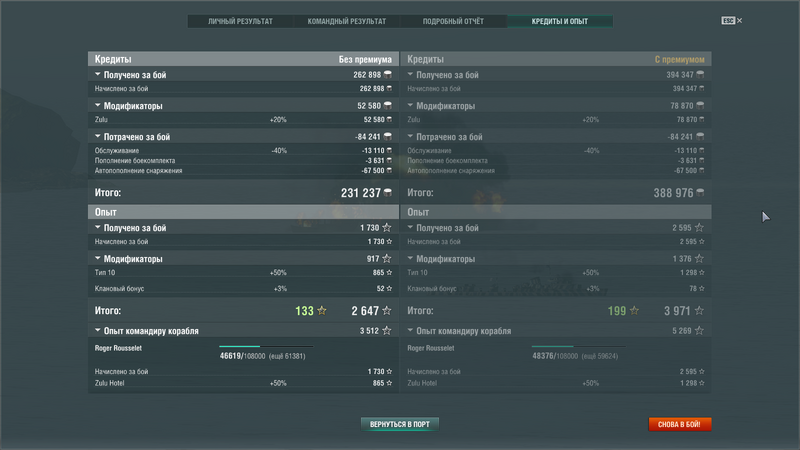Click star icon beside premium commander experience 5 269
800x450 pixels.
(x=699, y=331)
